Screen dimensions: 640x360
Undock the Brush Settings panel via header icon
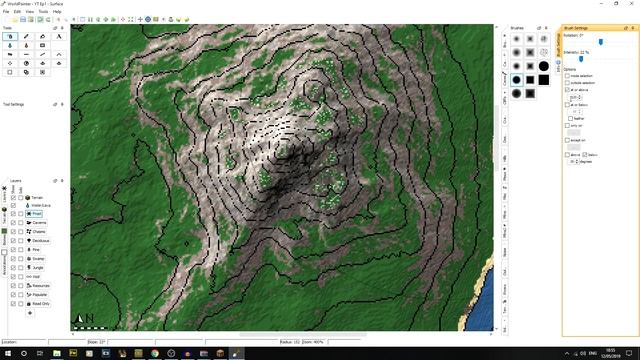[x=626, y=28]
